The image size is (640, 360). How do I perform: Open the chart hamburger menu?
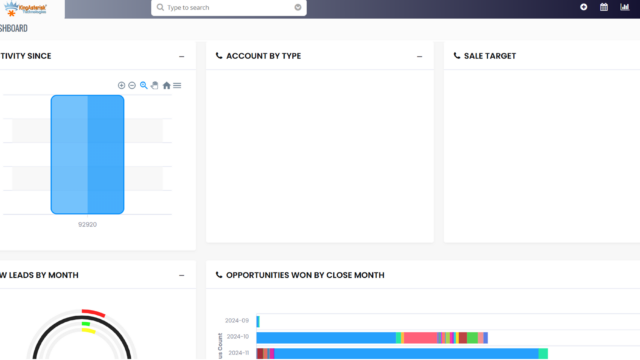177,85
